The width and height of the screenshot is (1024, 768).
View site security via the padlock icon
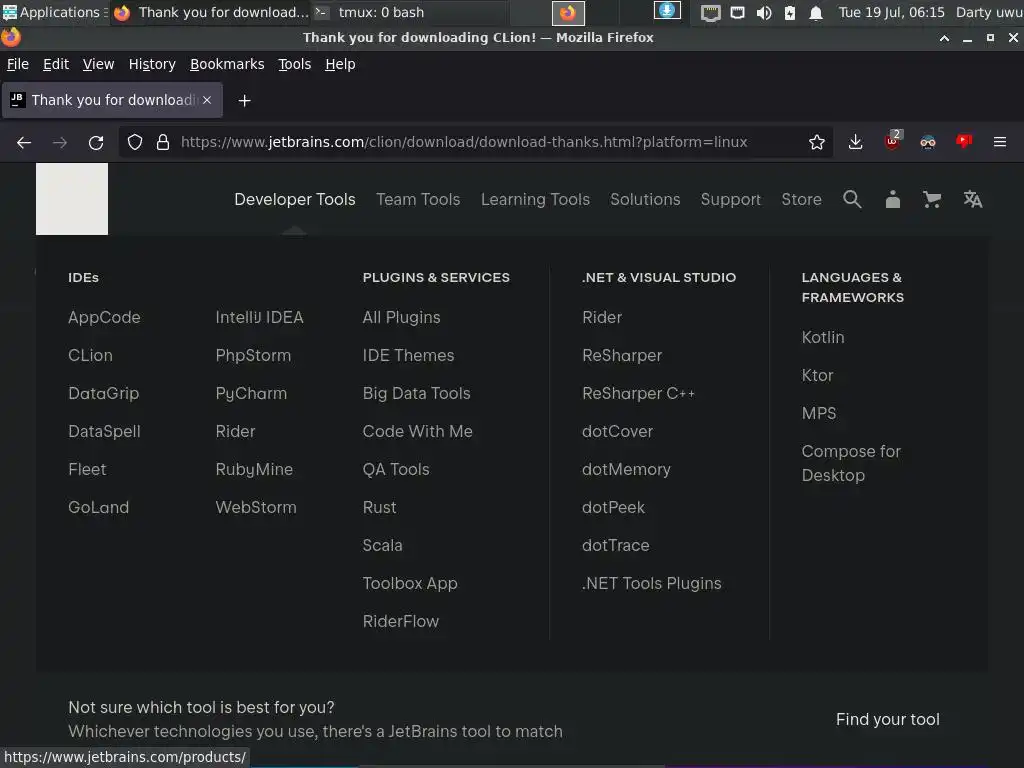pos(163,142)
